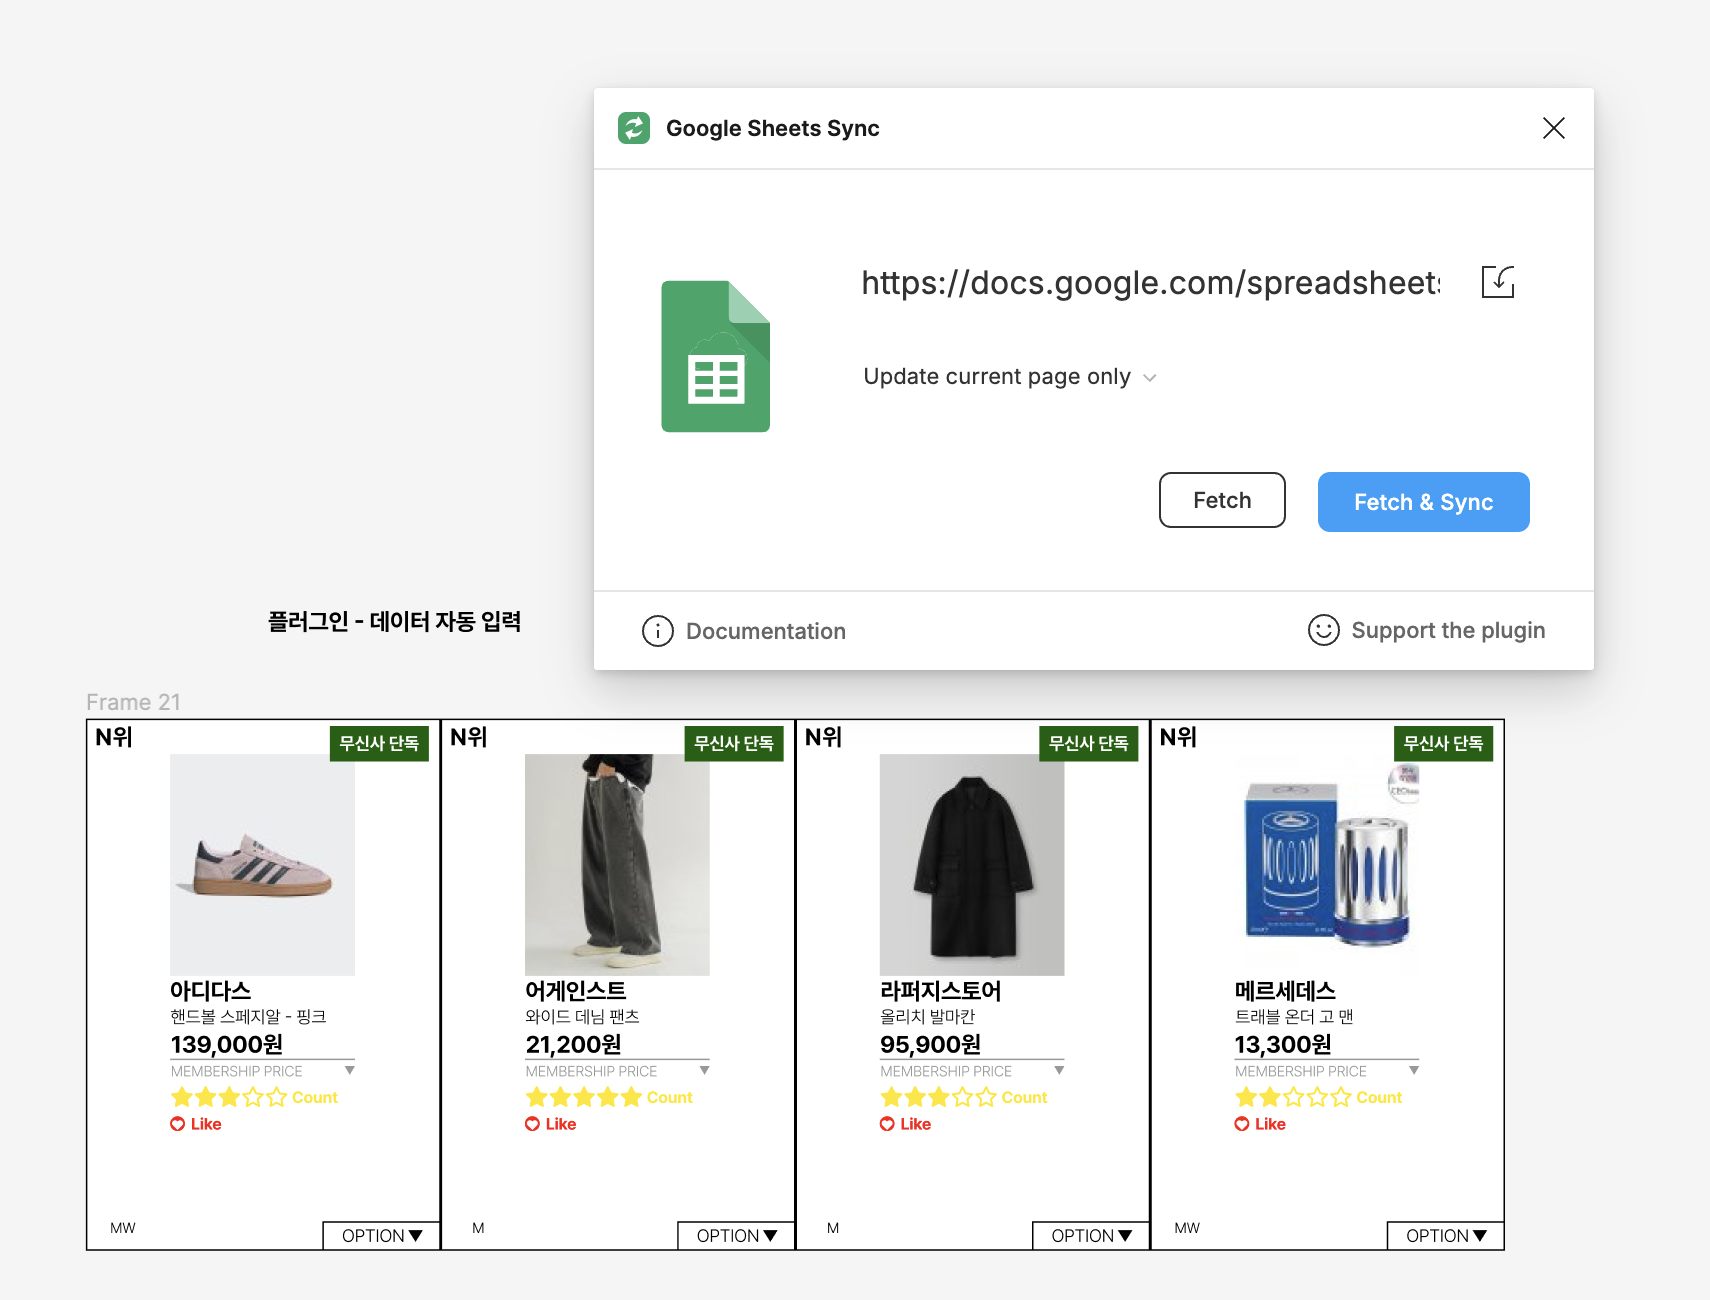Image resolution: width=1710 pixels, height=1300 pixels.
Task: Select the wide denim pants product image
Action: pos(617,865)
